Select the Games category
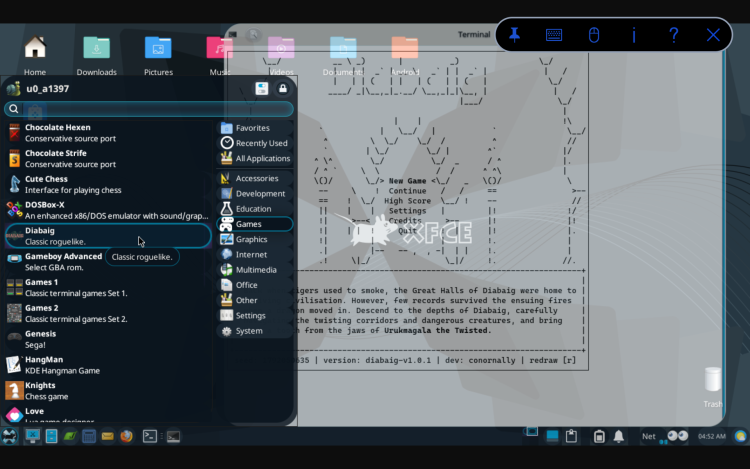The image size is (750, 469). (x=255, y=224)
